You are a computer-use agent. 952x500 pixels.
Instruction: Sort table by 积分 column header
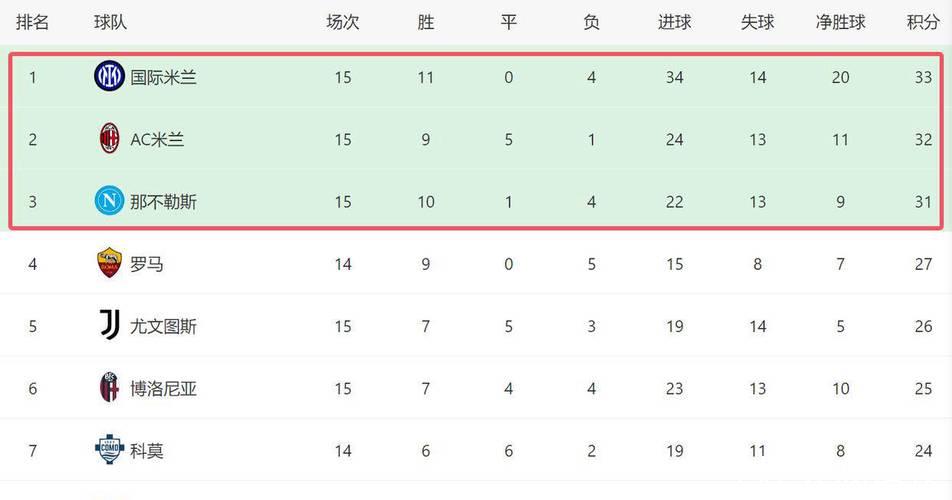[x=922, y=22]
